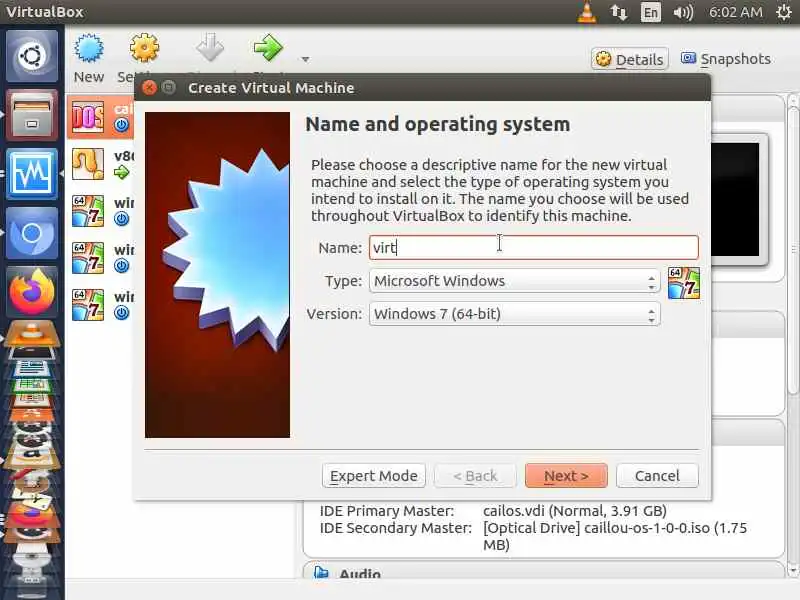Image resolution: width=800 pixels, height=600 pixels.
Task: Open the Type dropdown showing Microsoft Windows
Action: point(514,281)
